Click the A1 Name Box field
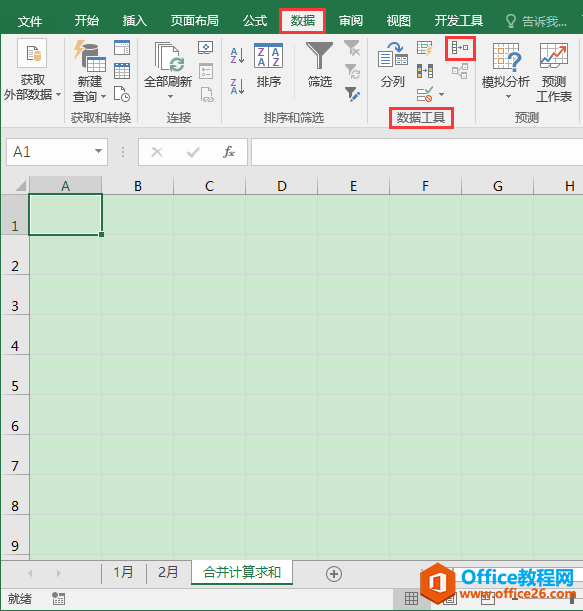 [57, 152]
